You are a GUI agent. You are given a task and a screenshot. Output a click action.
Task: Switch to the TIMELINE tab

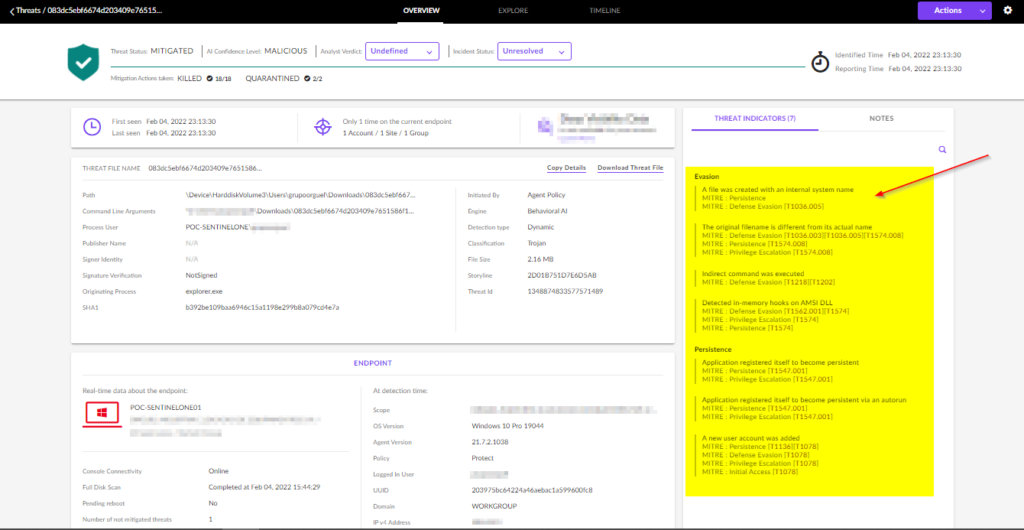tap(605, 10)
